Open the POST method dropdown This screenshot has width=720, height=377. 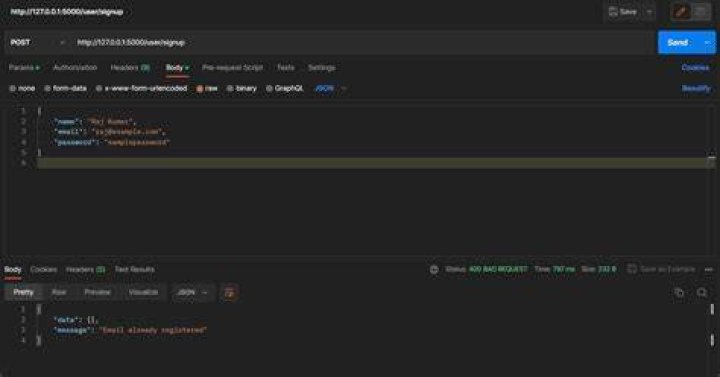click(38, 43)
